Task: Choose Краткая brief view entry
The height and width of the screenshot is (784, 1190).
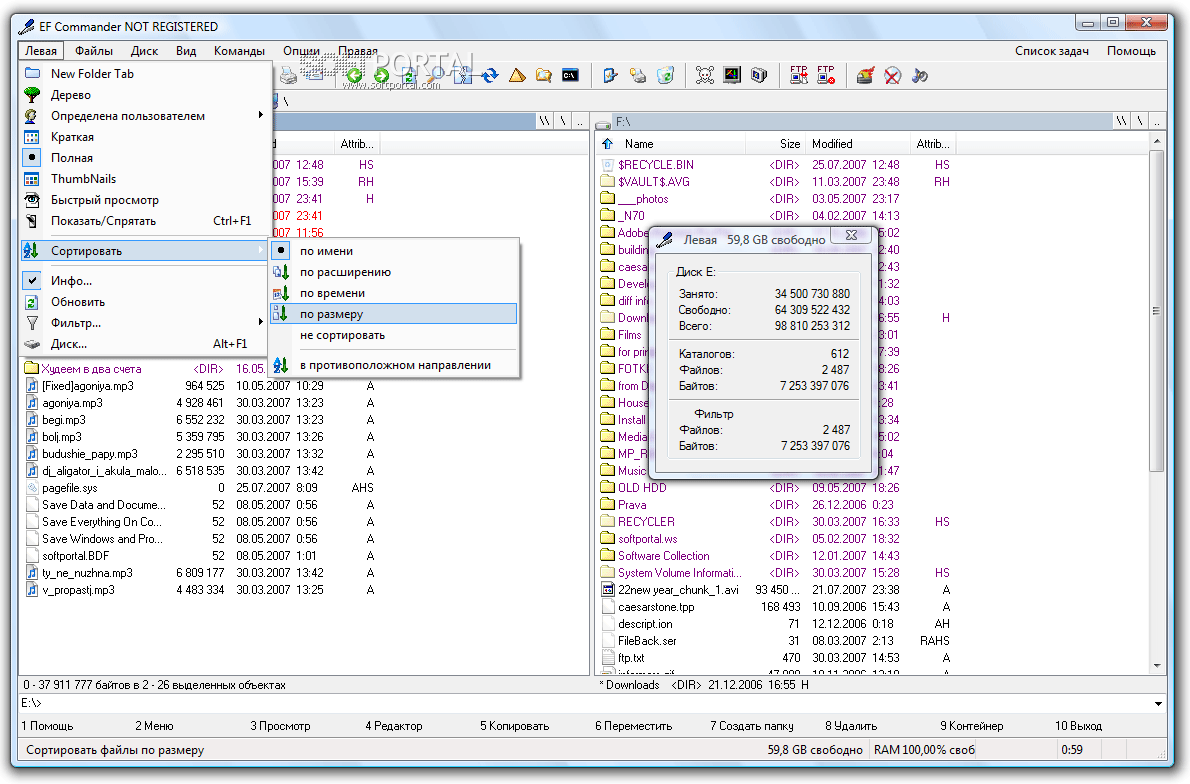Action: [144, 137]
